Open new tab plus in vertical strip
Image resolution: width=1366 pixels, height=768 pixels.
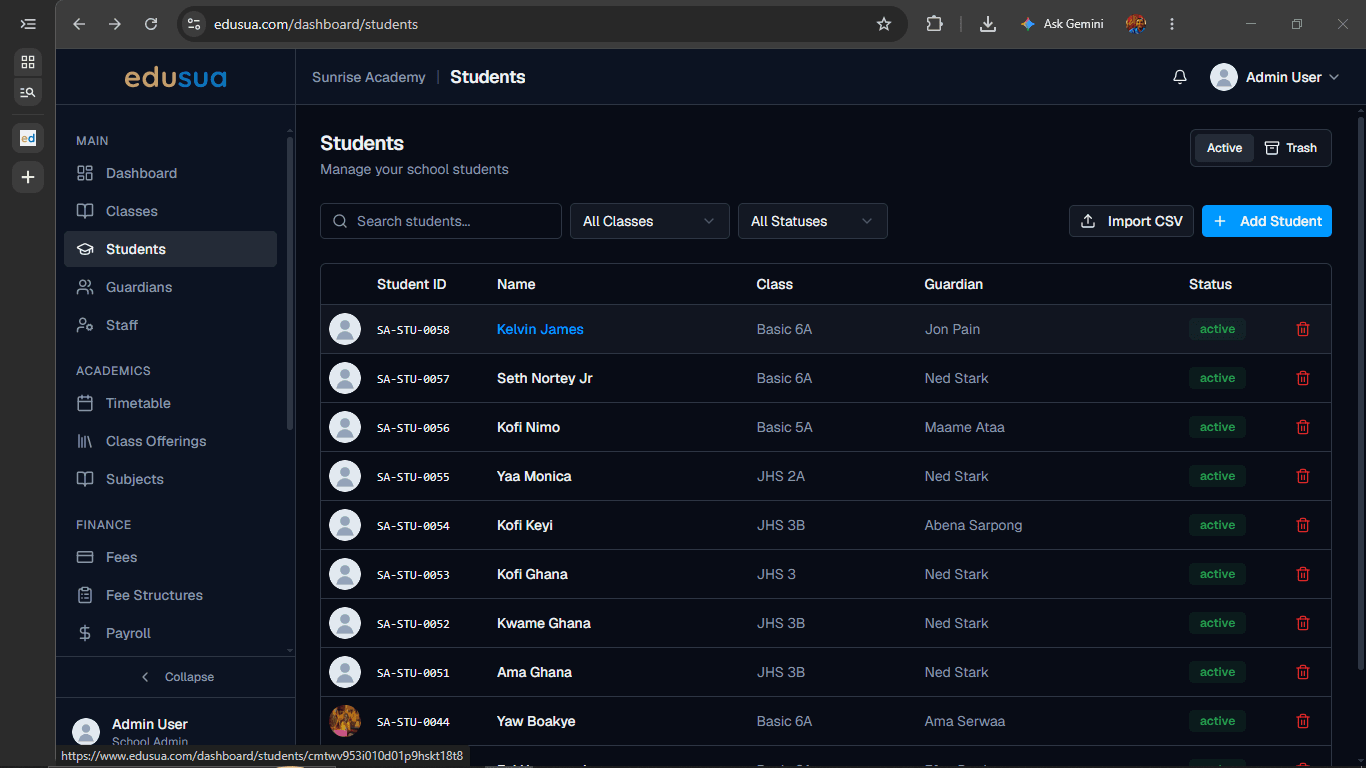[28, 177]
